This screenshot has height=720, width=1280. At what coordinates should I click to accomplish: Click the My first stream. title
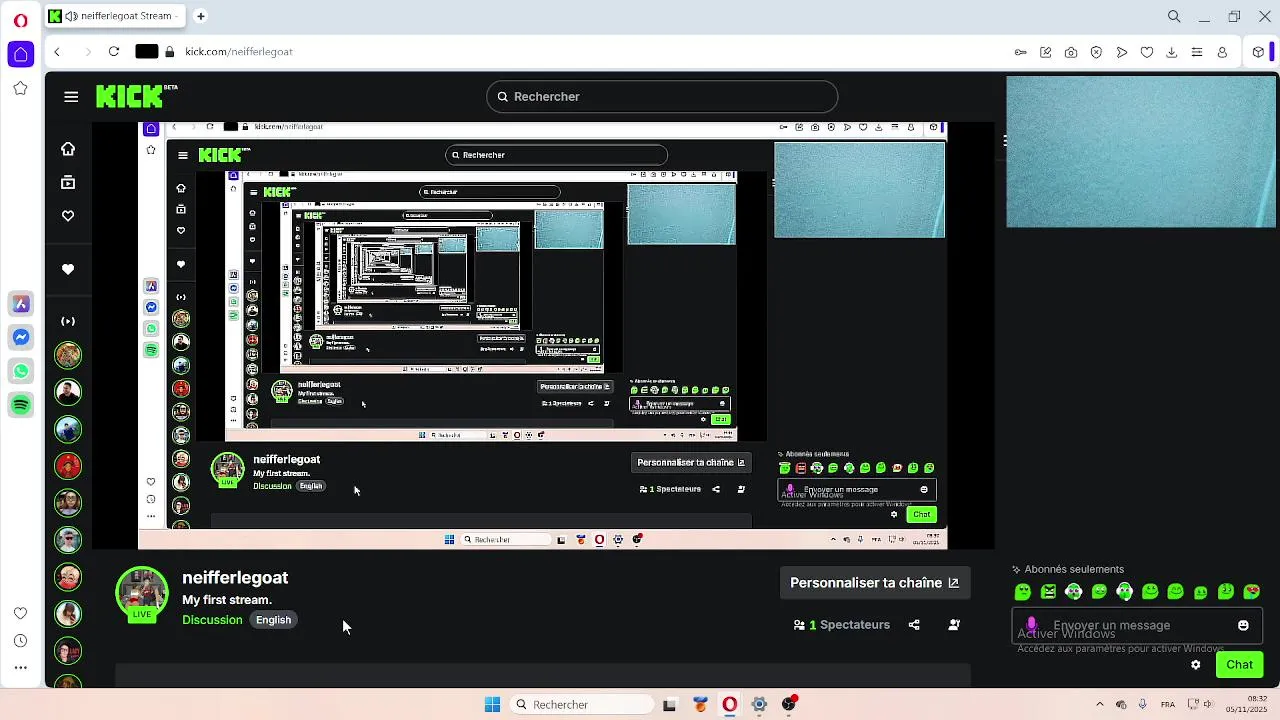[x=227, y=600]
